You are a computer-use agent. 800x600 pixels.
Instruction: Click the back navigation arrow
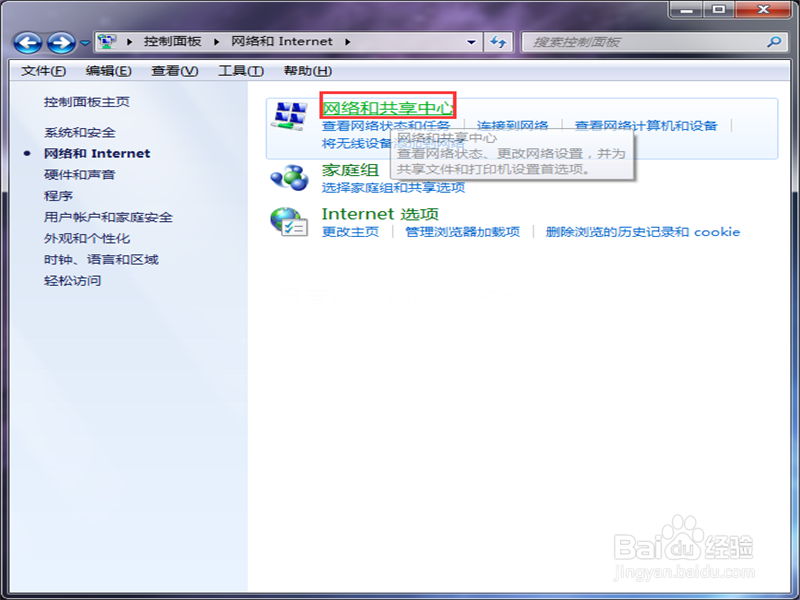[26, 42]
